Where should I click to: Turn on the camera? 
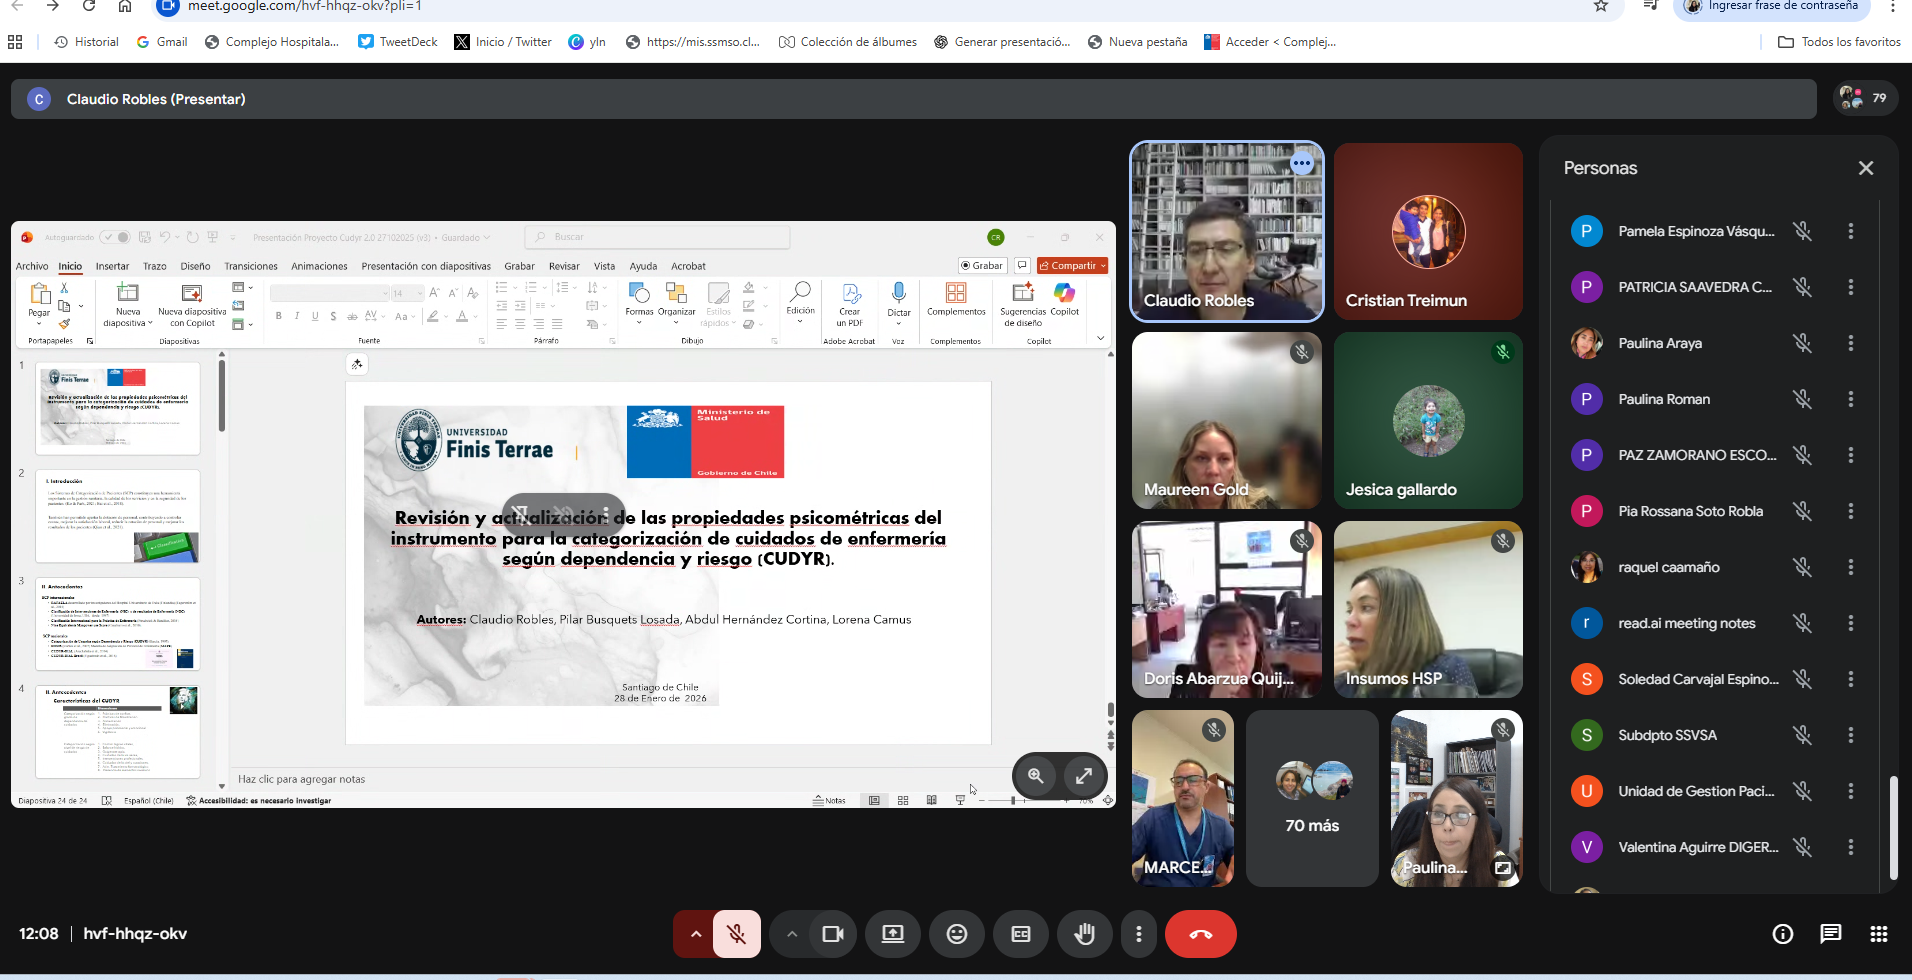tap(832, 934)
